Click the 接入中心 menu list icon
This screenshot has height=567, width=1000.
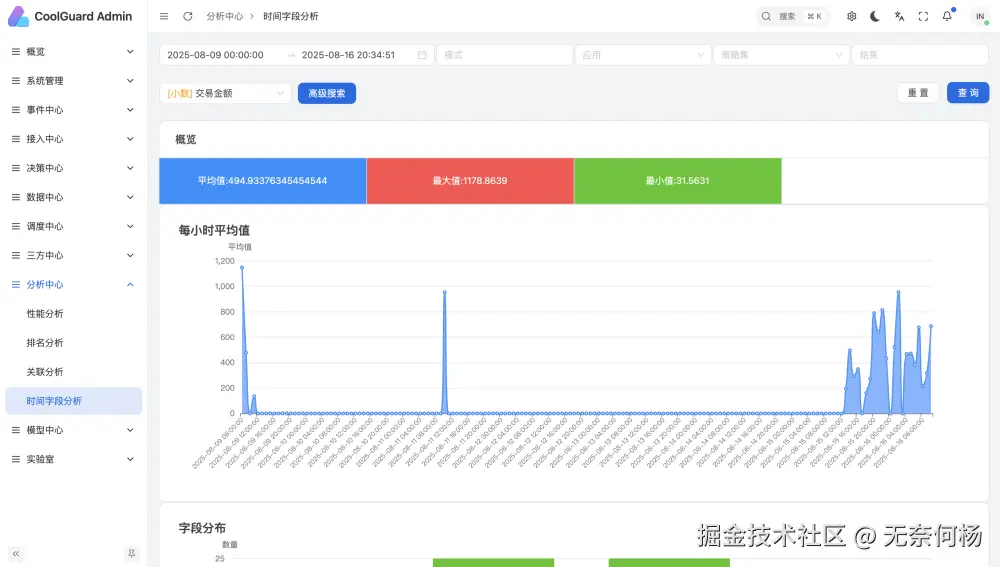(16, 139)
